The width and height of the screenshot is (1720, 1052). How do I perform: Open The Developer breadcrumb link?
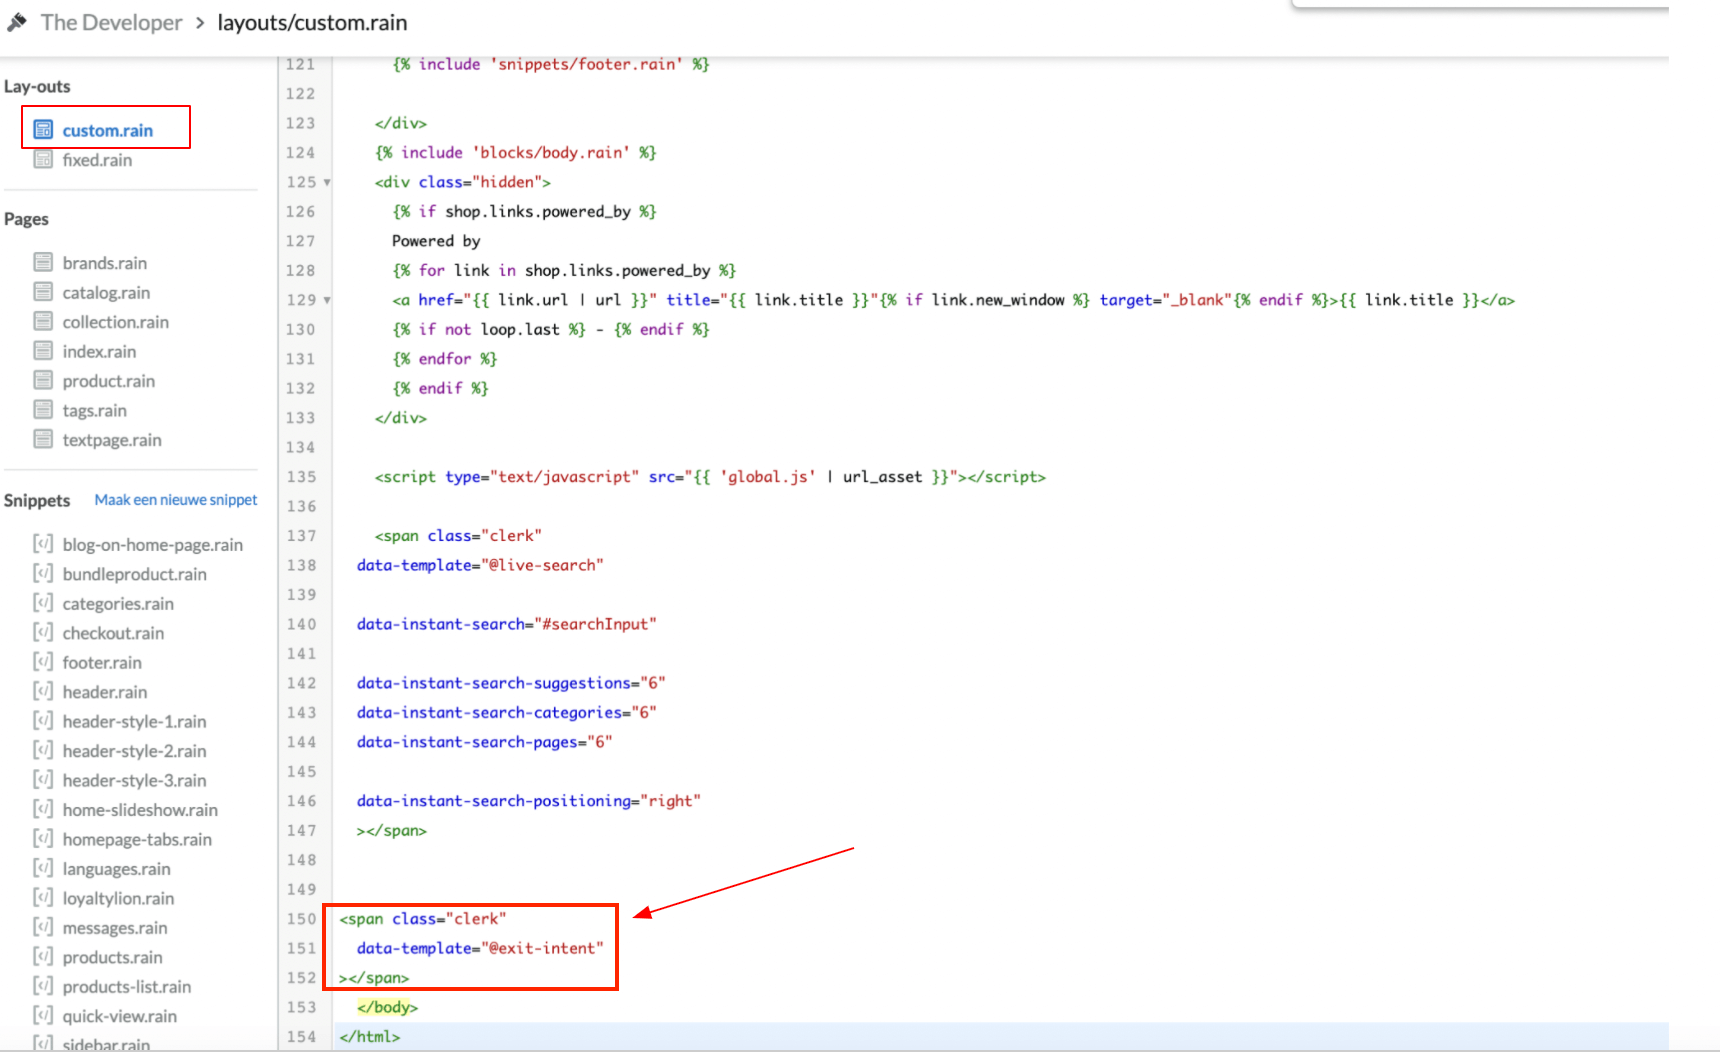pos(111,22)
